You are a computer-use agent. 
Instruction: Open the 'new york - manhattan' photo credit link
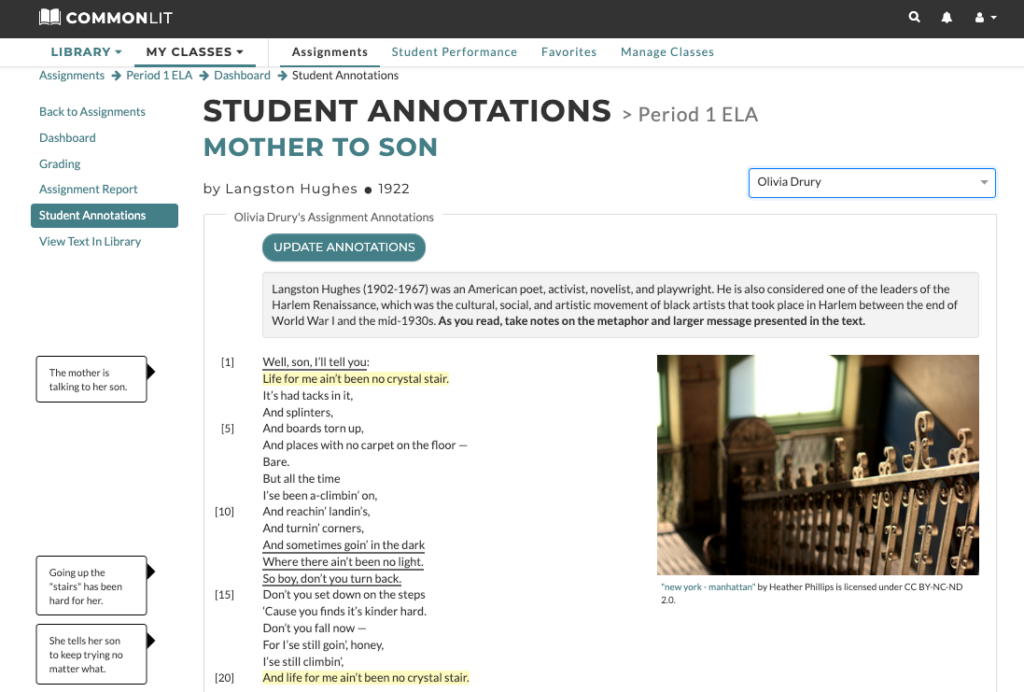(x=708, y=587)
